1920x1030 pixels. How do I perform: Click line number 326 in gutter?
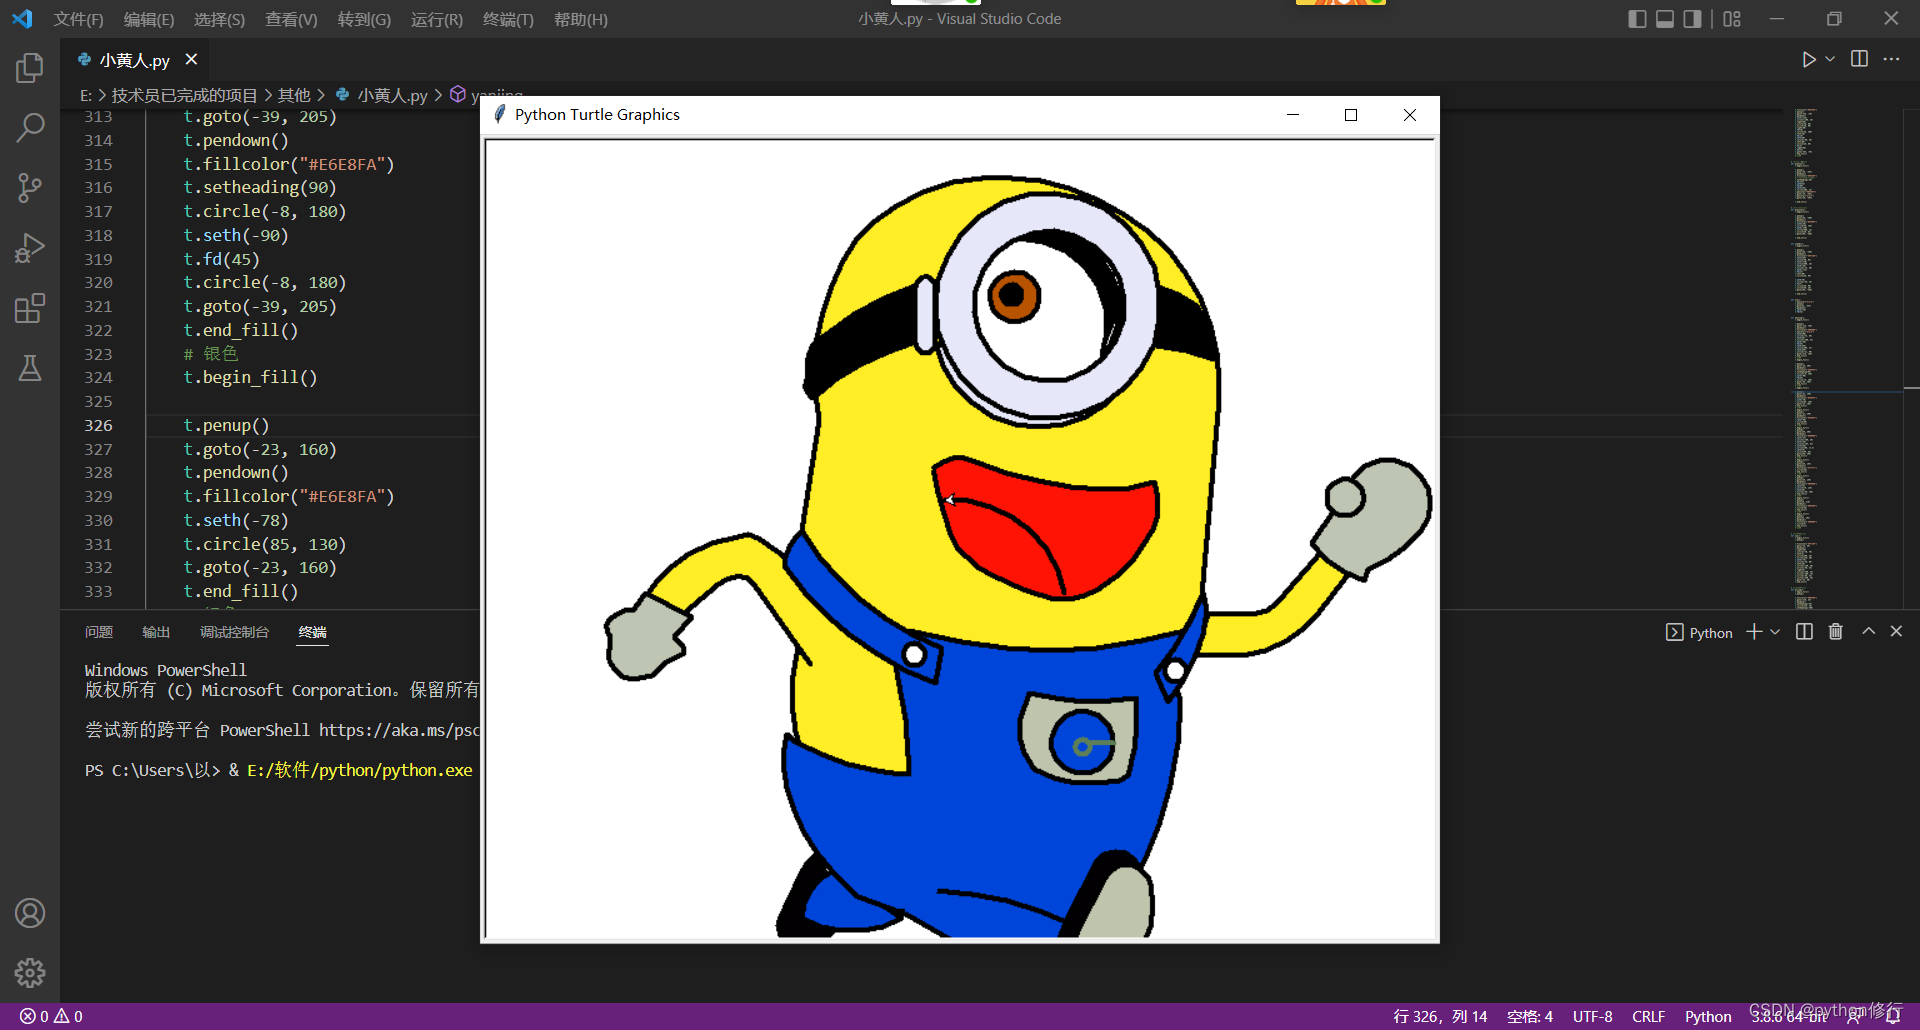coord(98,425)
